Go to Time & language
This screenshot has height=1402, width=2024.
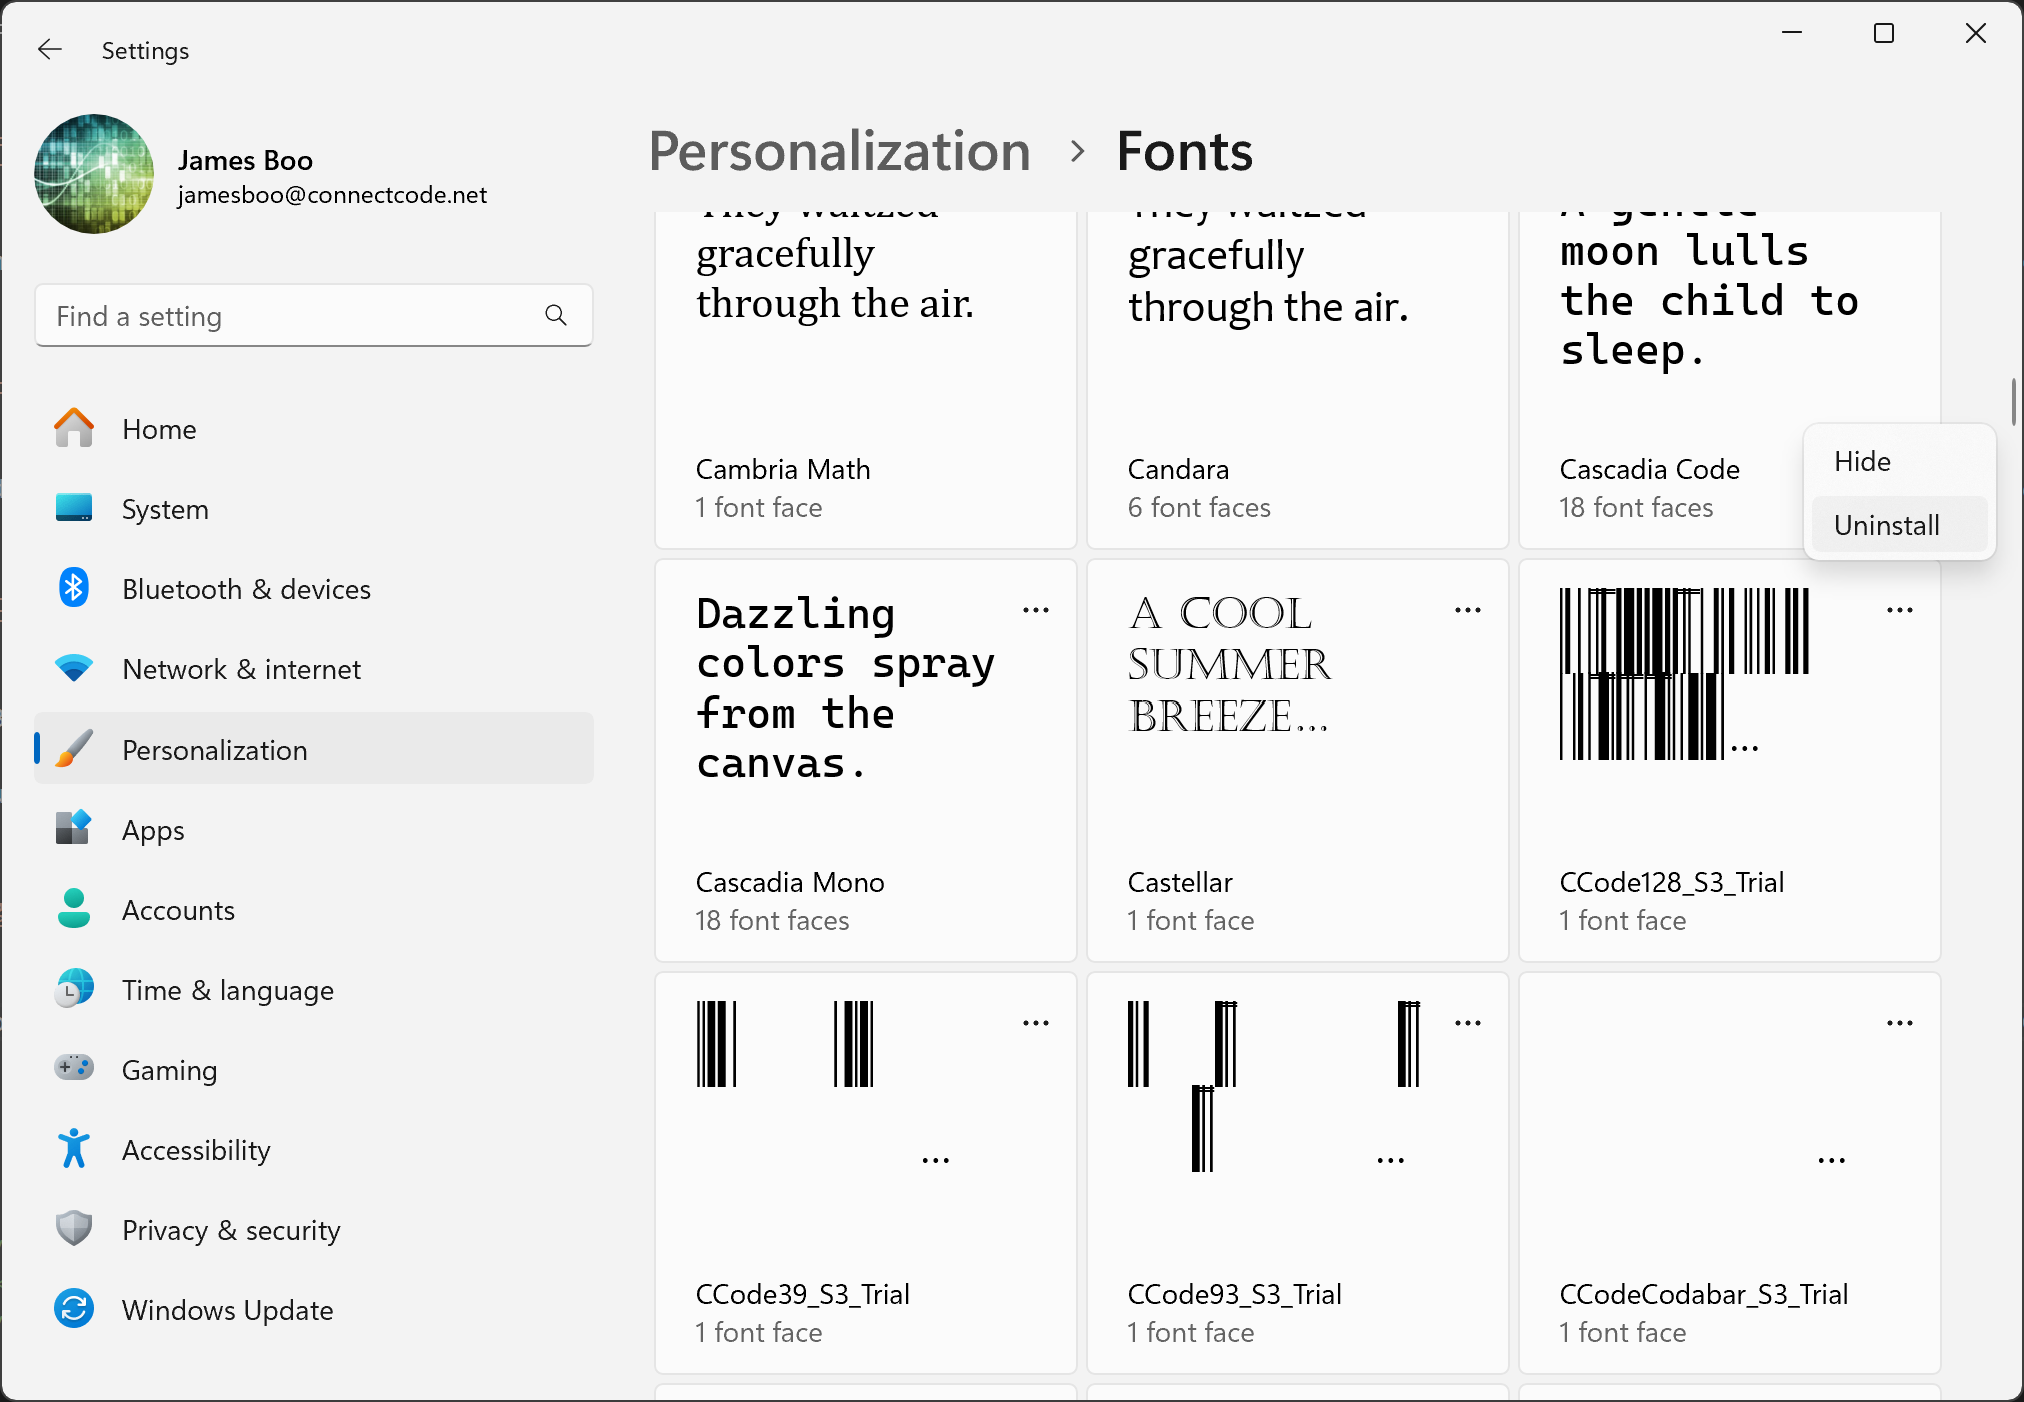314,989
